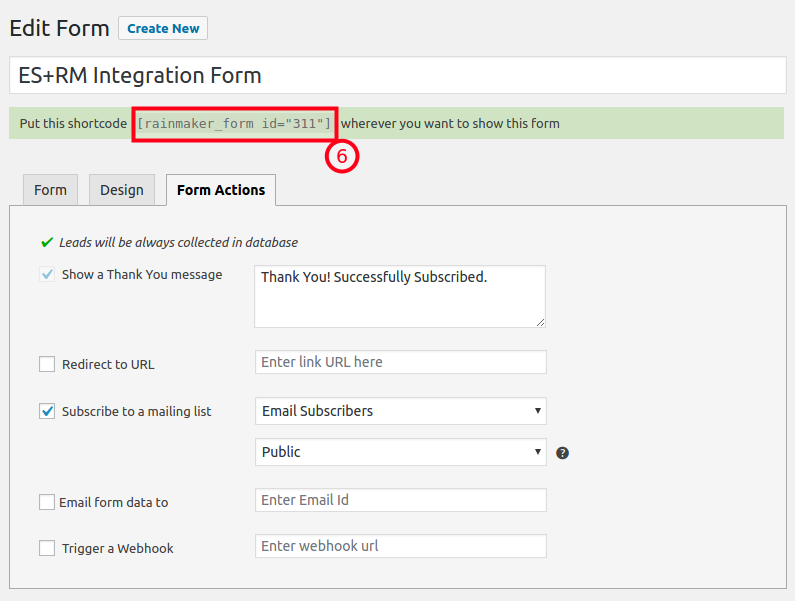The width and height of the screenshot is (795, 601).
Task: Click the red circled number 6 marker
Action: [341, 156]
